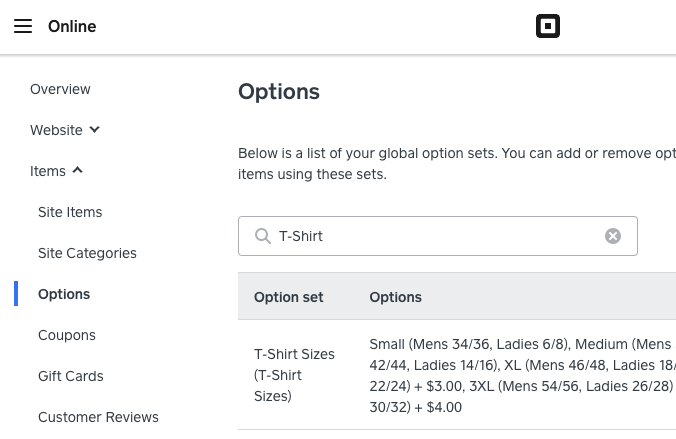Click the Online title in header

[72, 27]
